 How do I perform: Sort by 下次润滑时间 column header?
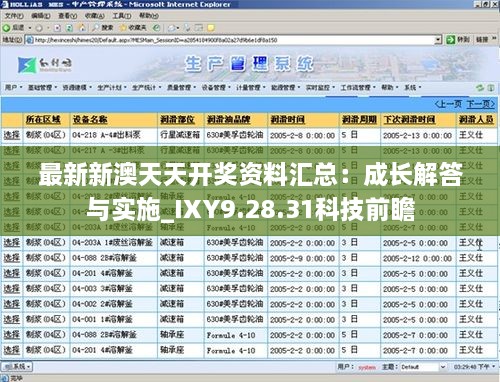click(409, 119)
